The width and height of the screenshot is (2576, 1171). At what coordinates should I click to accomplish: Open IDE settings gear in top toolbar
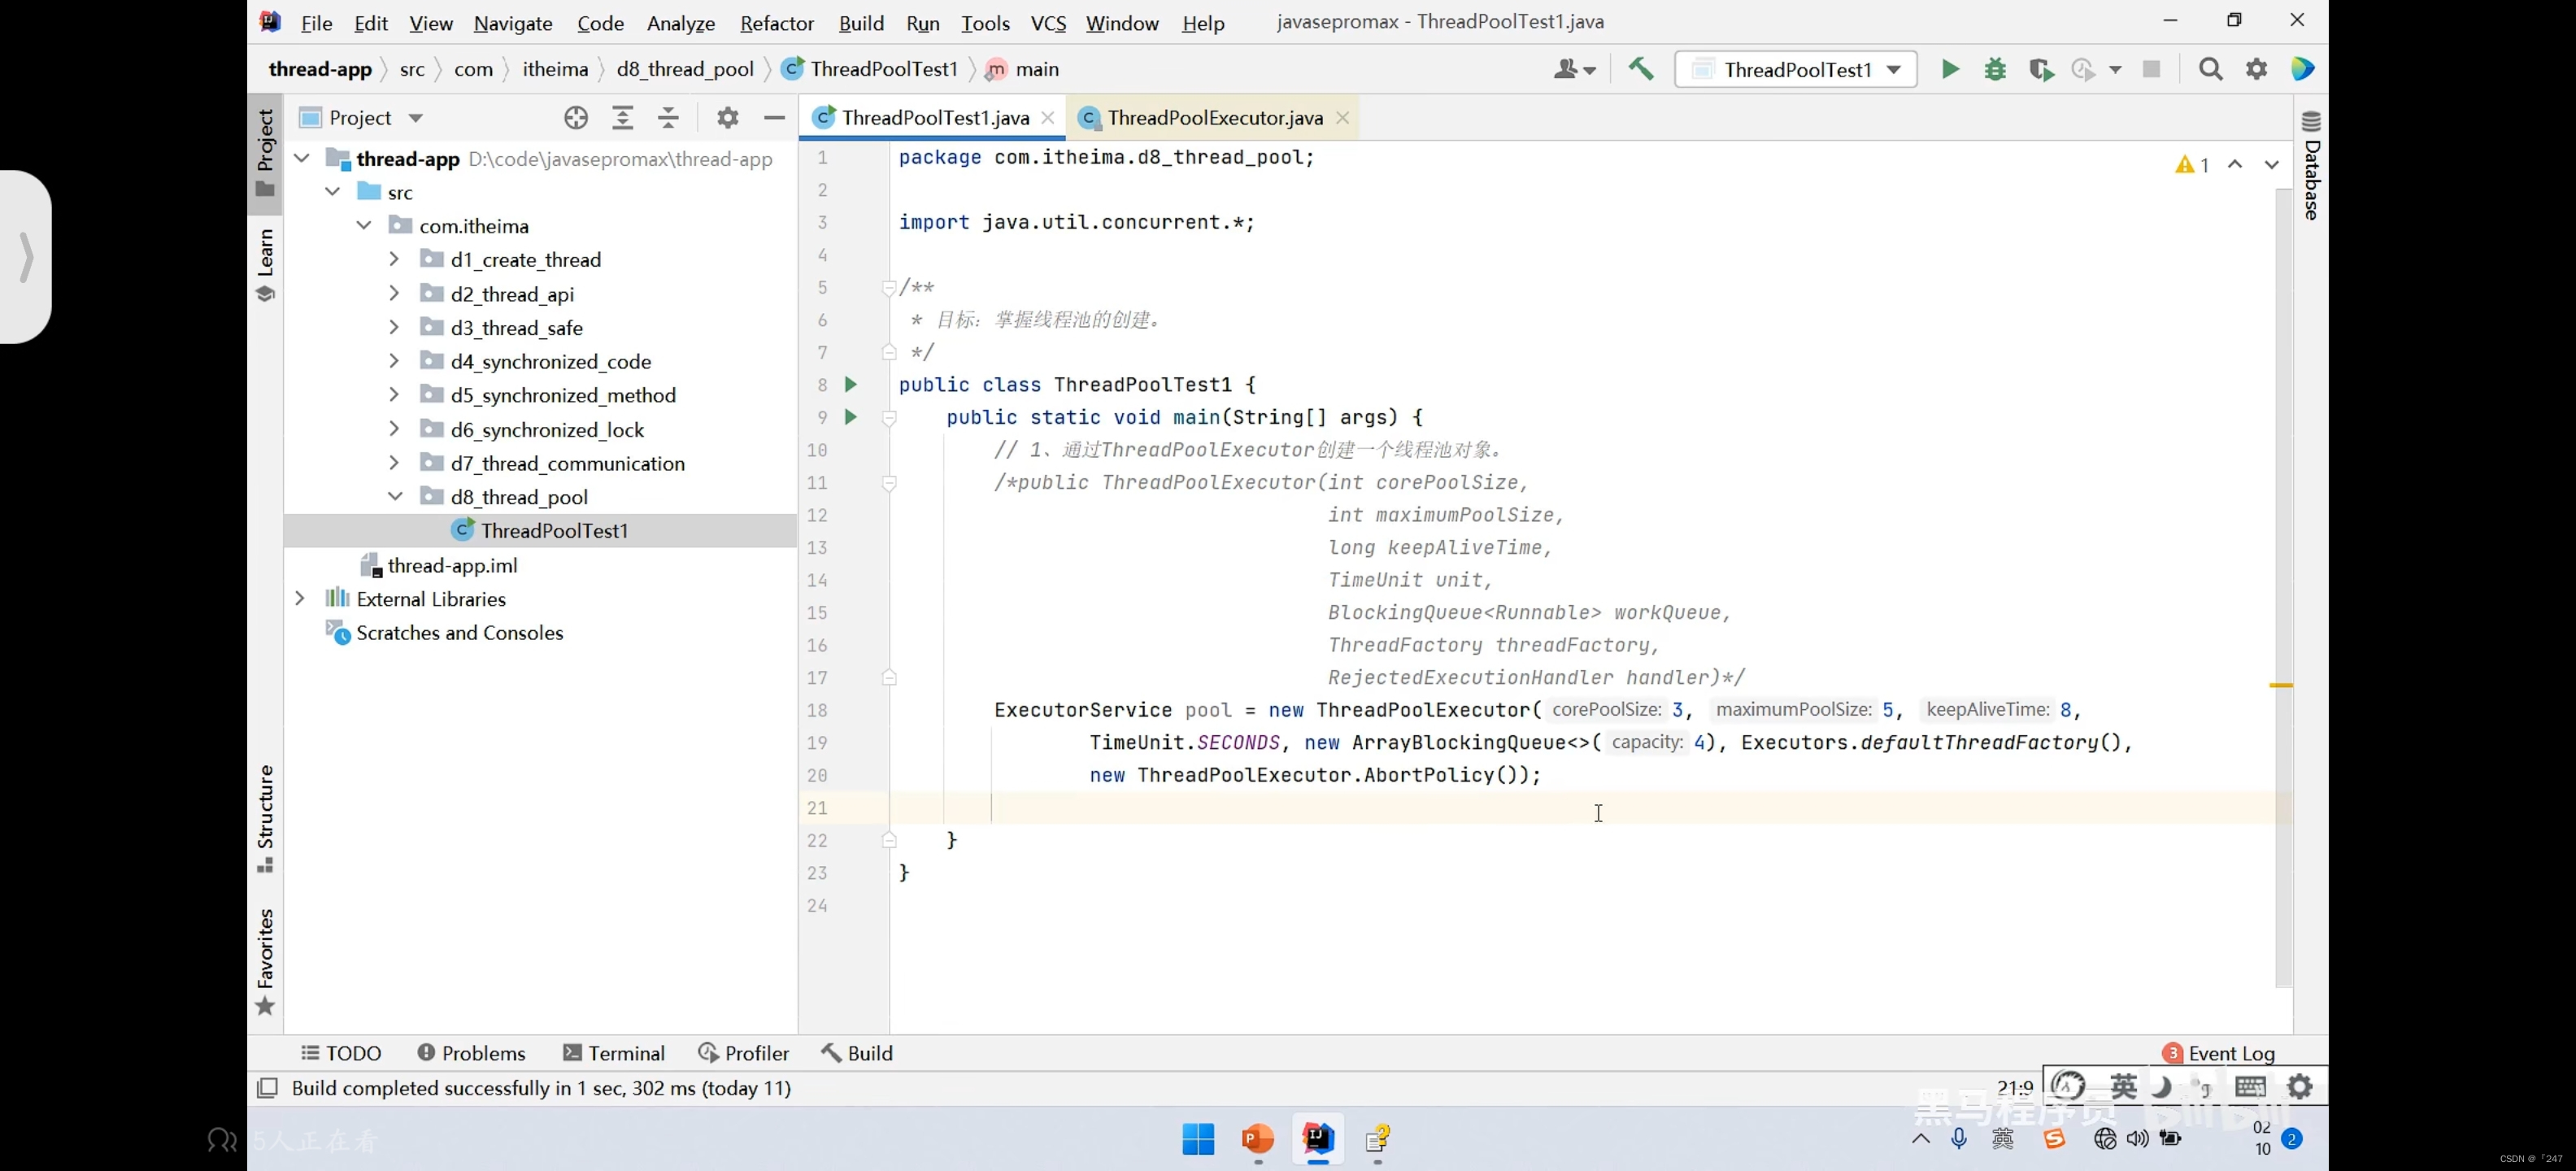pos(2256,69)
